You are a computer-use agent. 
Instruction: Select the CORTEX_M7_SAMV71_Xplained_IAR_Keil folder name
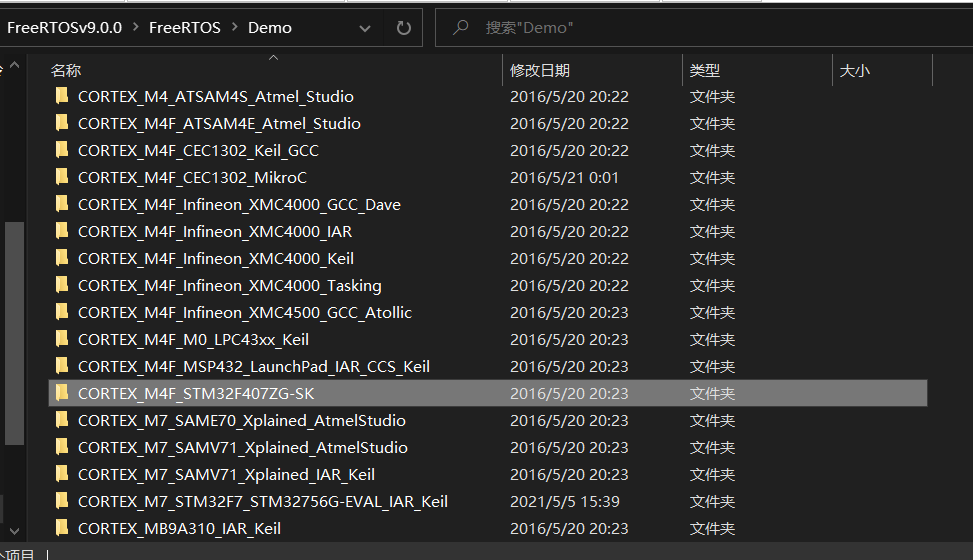pyautogui.click(x=226, y=475)
